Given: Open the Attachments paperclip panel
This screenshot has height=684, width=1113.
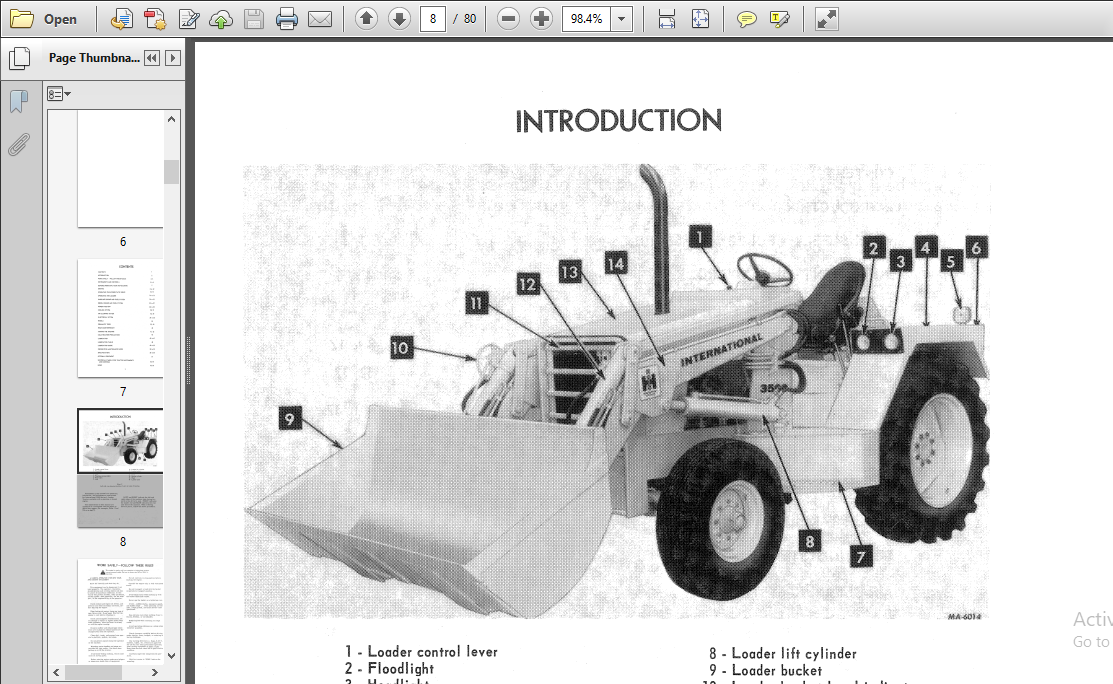Looking at the screenshot, I should click(x=19, y=145).
